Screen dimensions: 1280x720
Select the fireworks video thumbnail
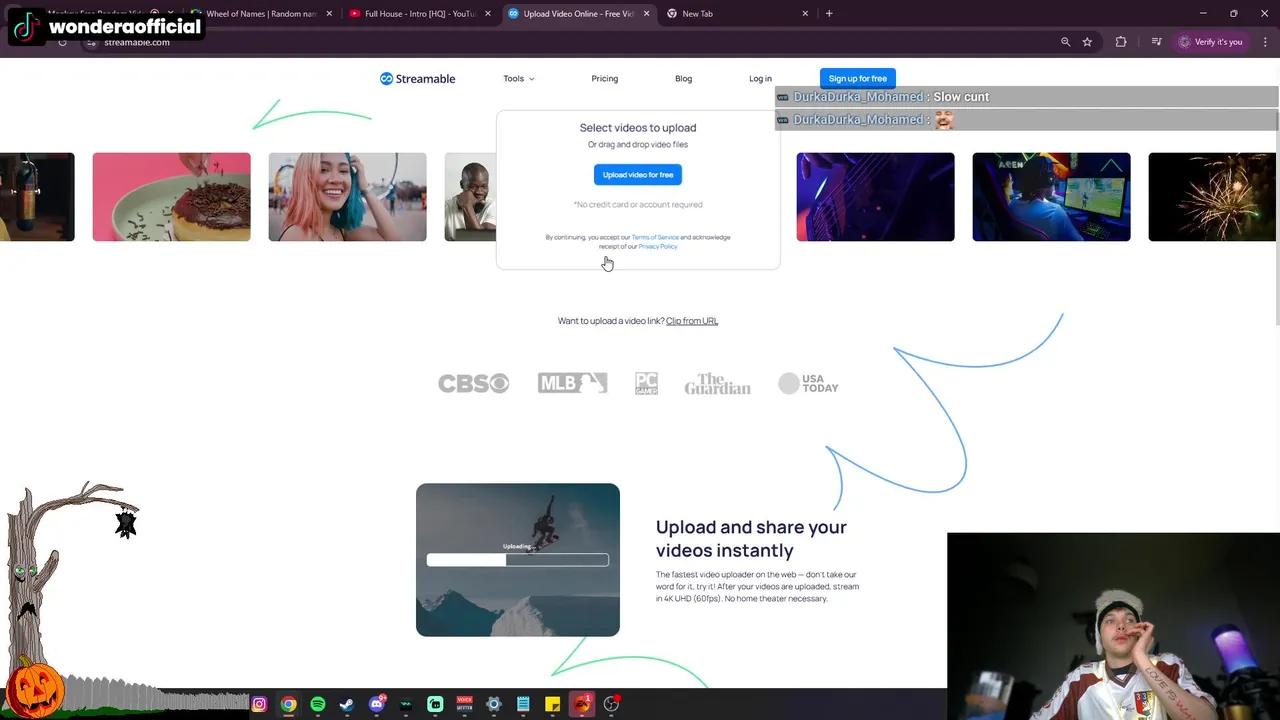tap(1212, 197)
